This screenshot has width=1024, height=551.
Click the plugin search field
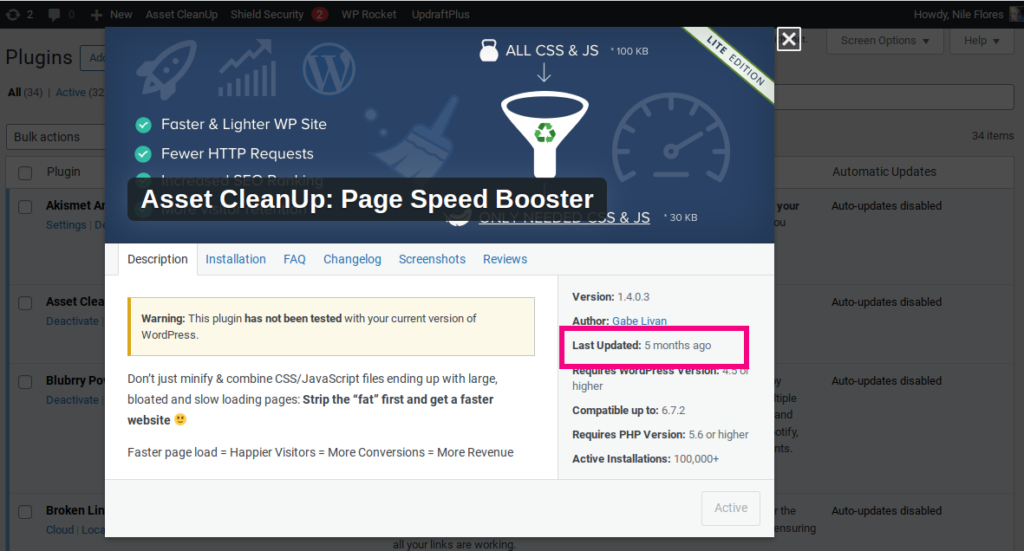894,97
